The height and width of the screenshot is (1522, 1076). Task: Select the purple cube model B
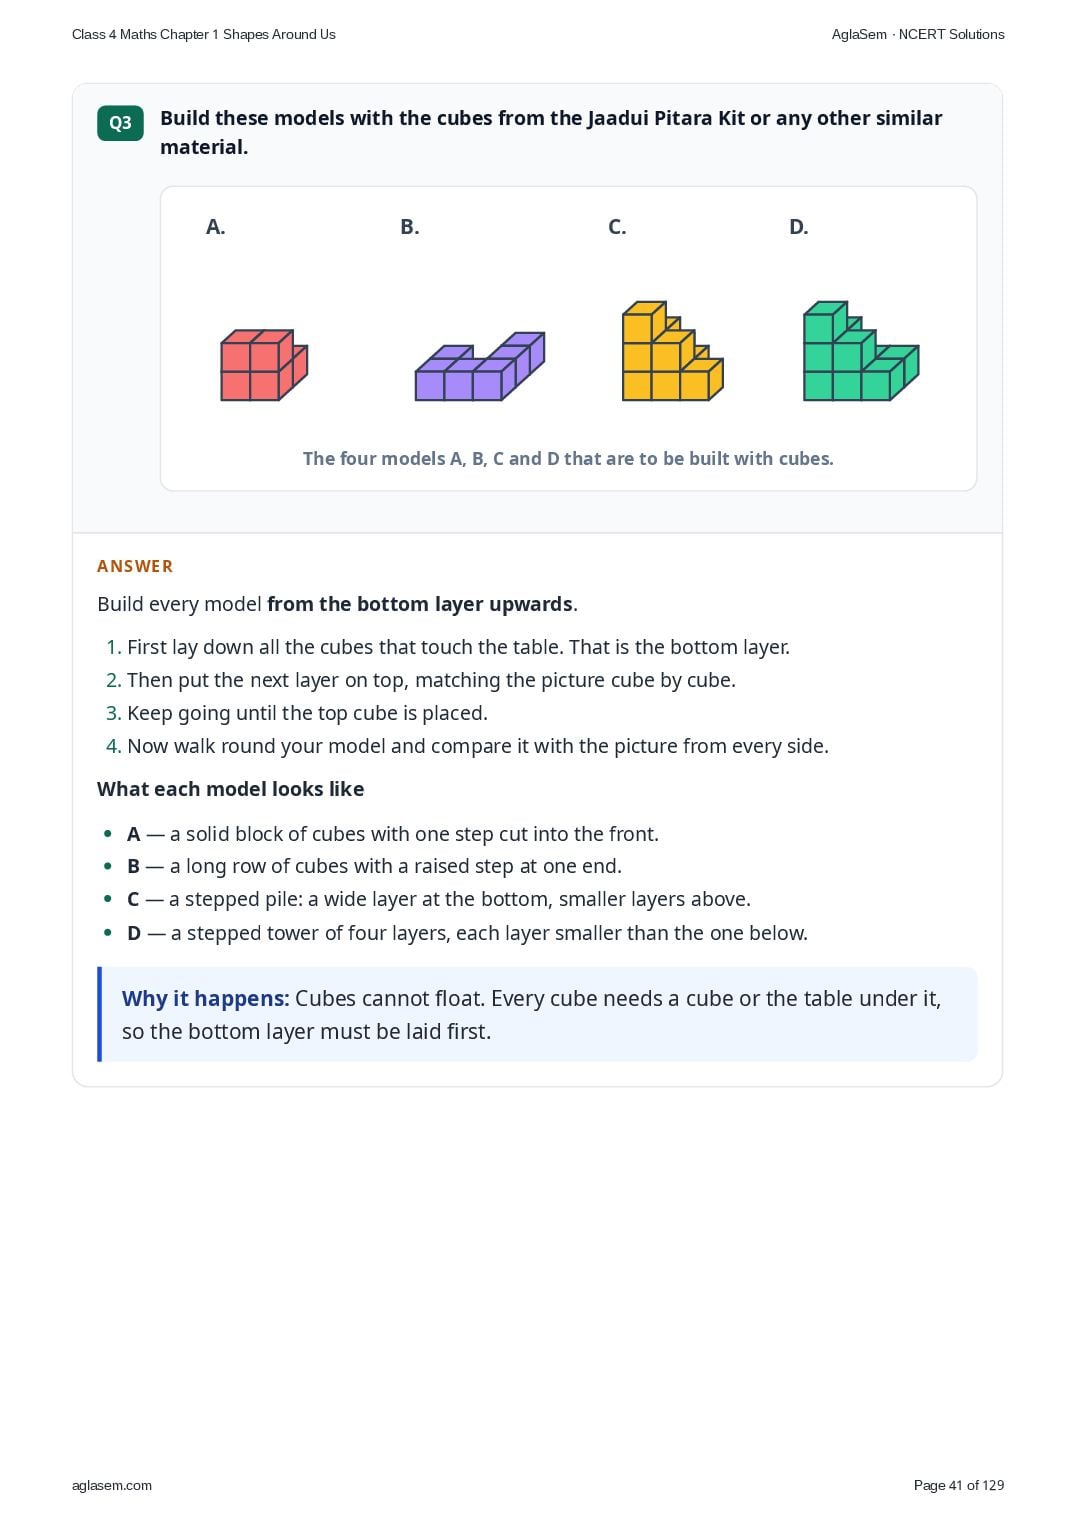point(480,367)
